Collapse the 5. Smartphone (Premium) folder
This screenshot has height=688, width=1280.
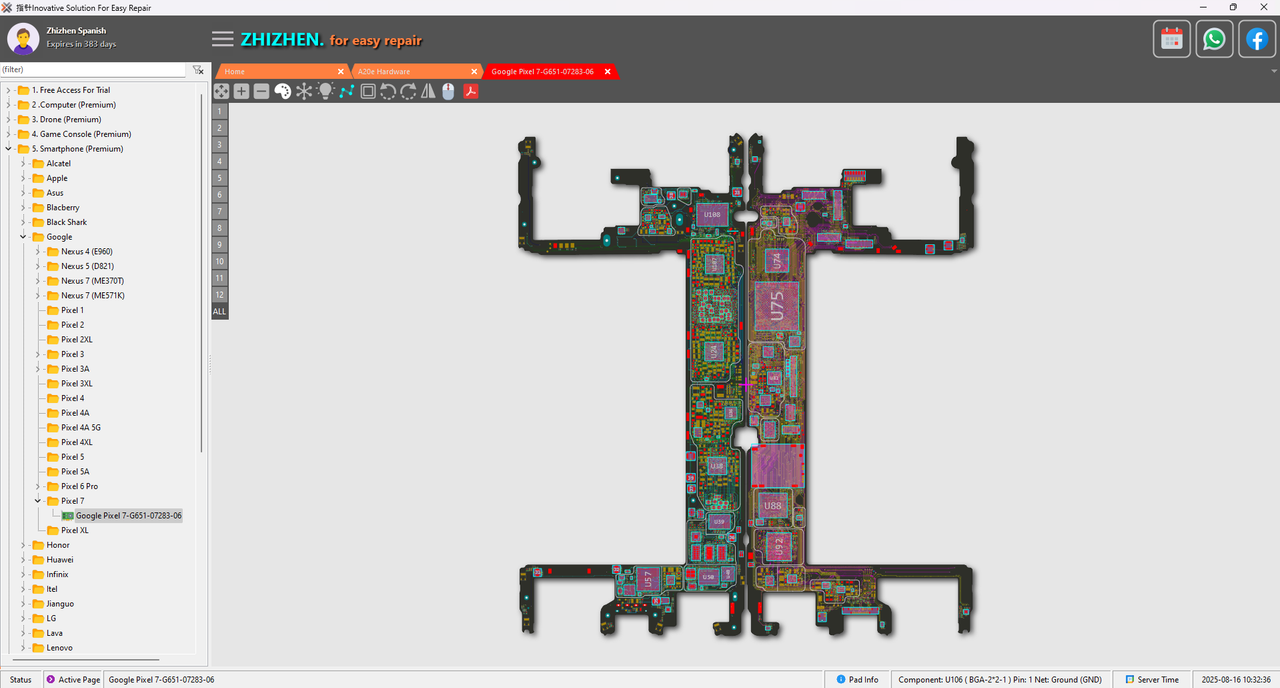9,149
